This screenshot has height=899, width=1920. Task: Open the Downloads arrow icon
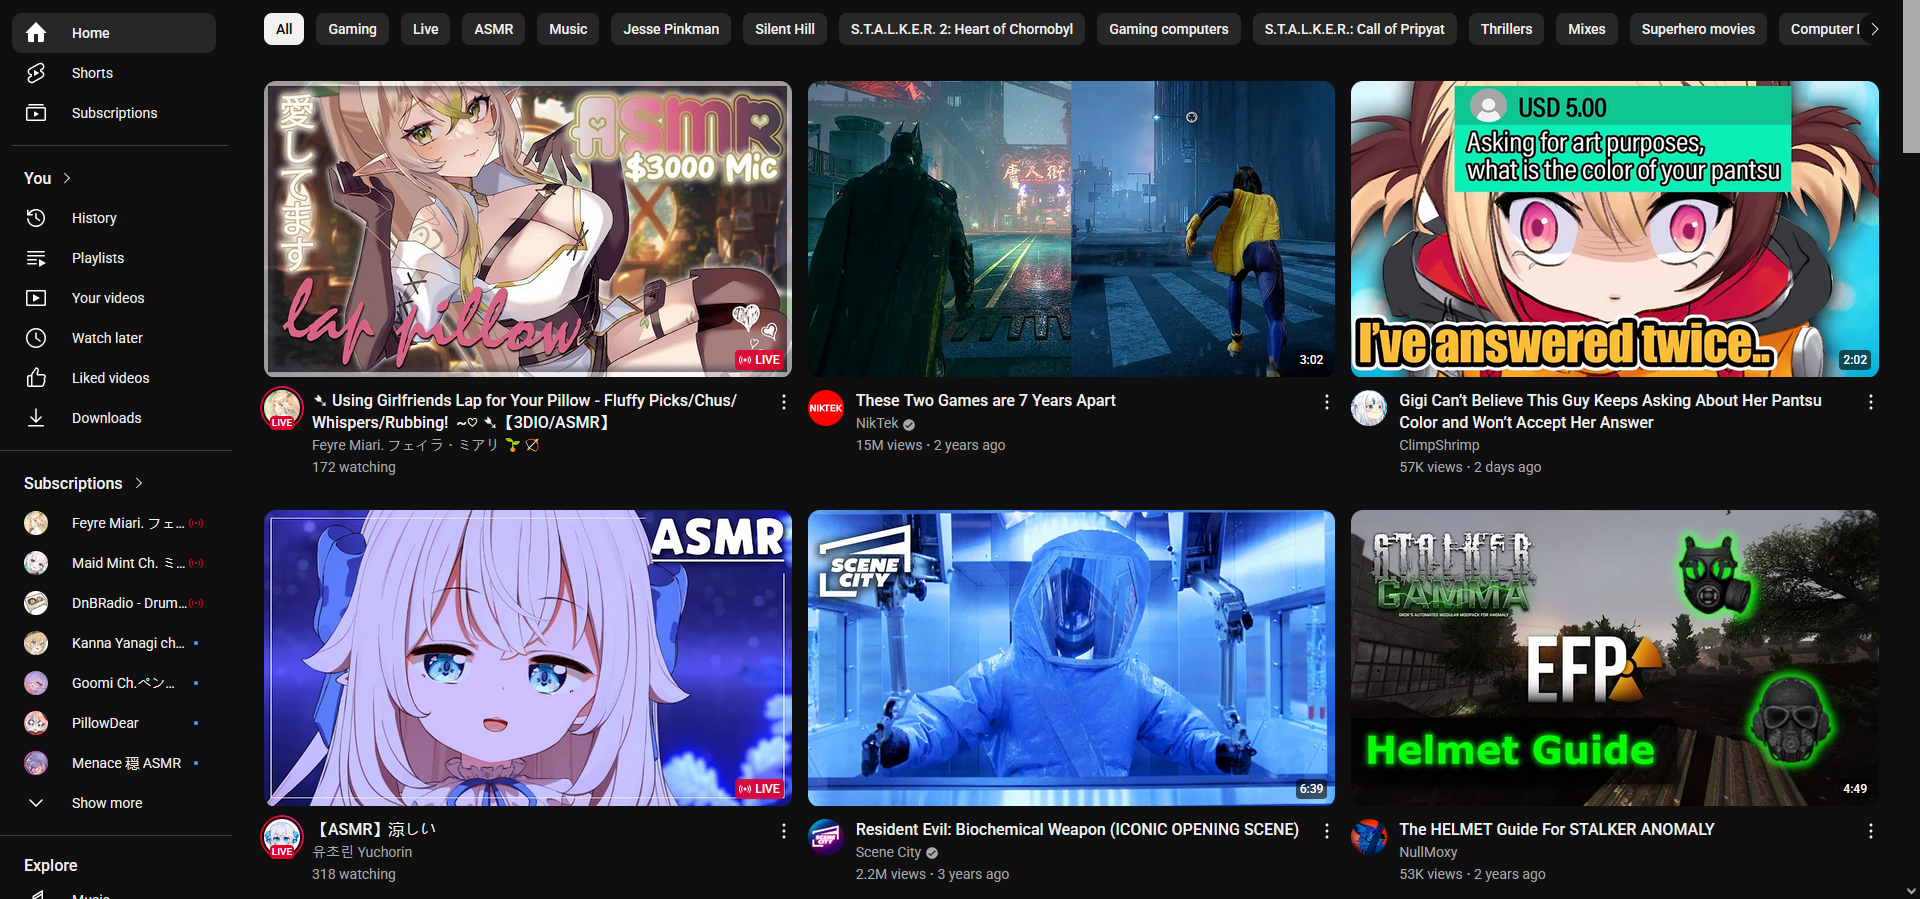pos(36,418)
